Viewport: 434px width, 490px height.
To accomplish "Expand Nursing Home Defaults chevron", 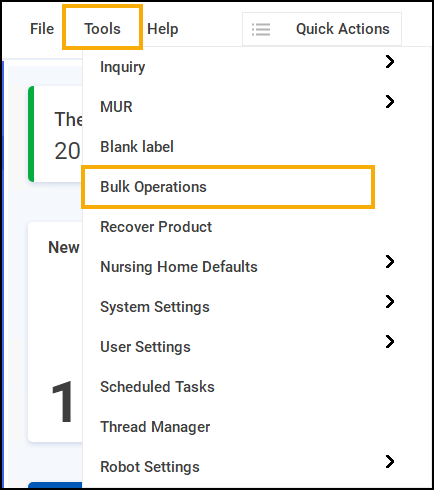I will pyautogui.click(x=390, y=262).
